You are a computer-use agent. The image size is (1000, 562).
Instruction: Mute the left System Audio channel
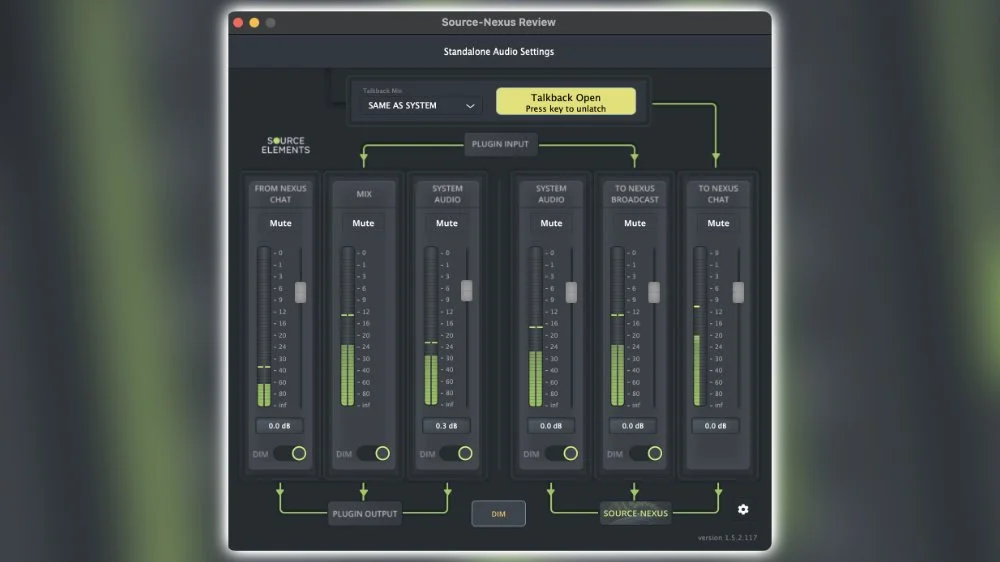coord(446,223)
